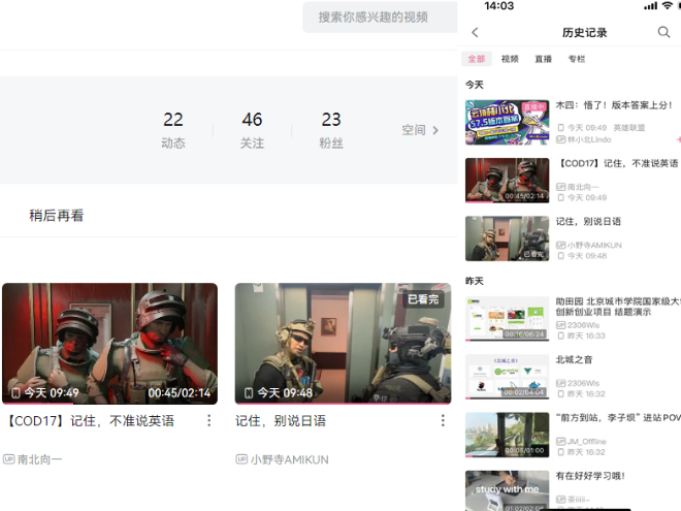
Task: Open search via magnifier icon in history
Action: pos(664,32)
